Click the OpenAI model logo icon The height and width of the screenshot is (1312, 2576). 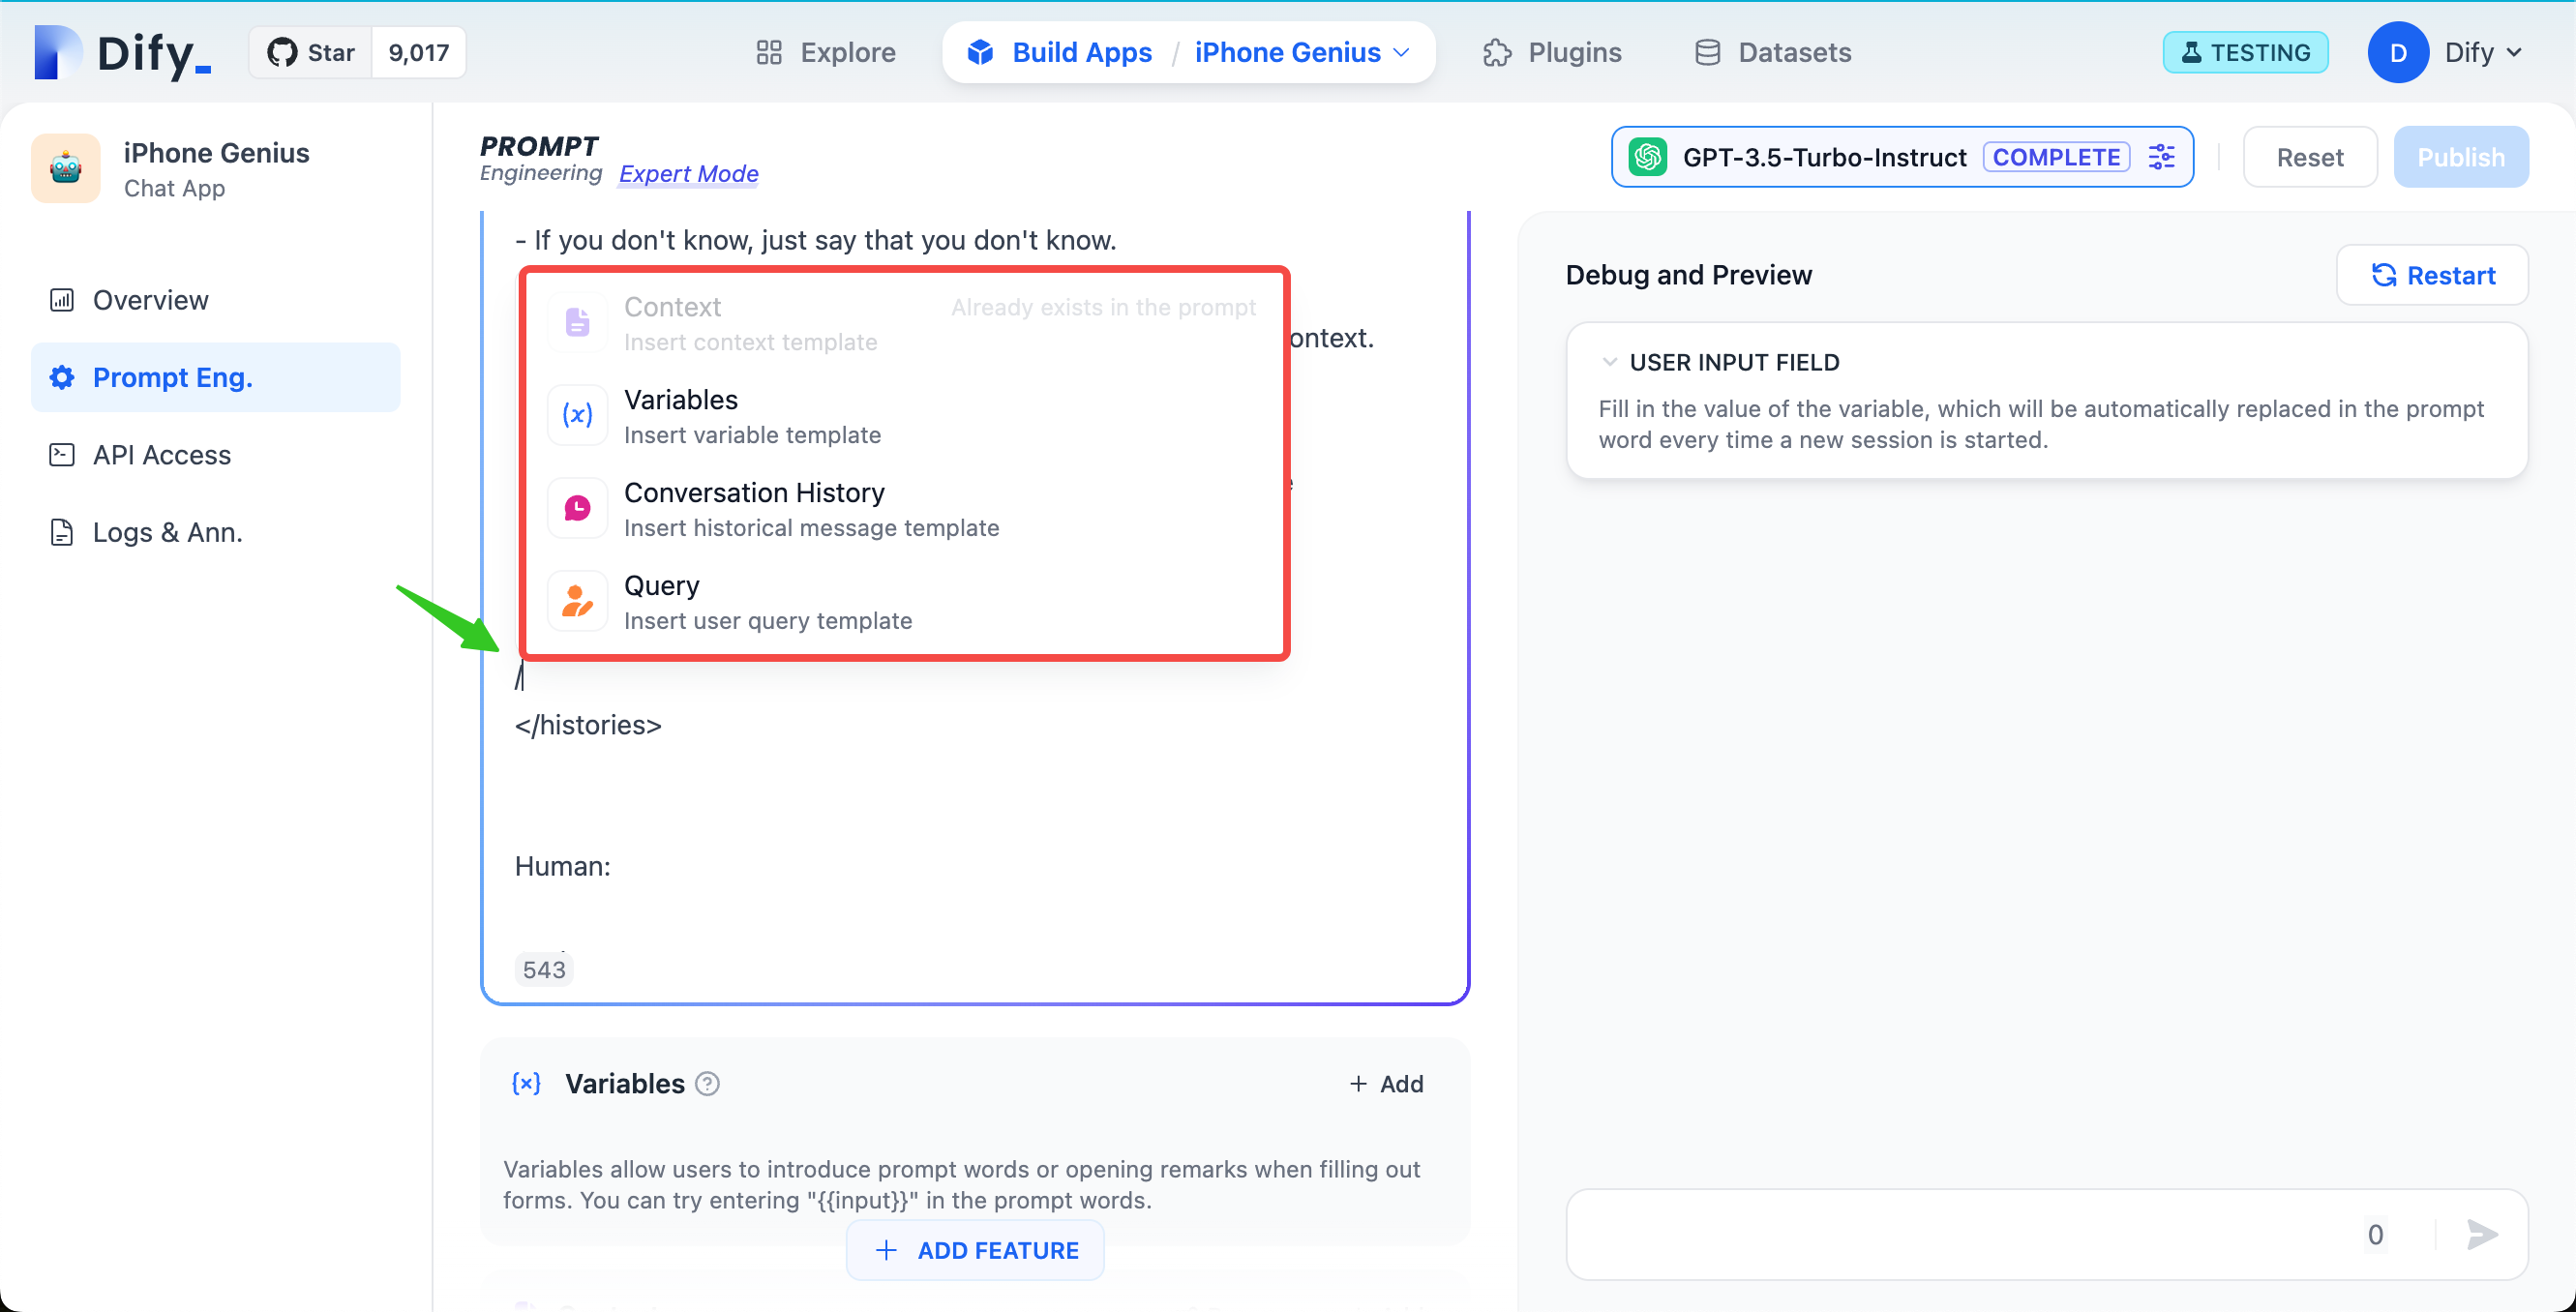click(1647, 157)
